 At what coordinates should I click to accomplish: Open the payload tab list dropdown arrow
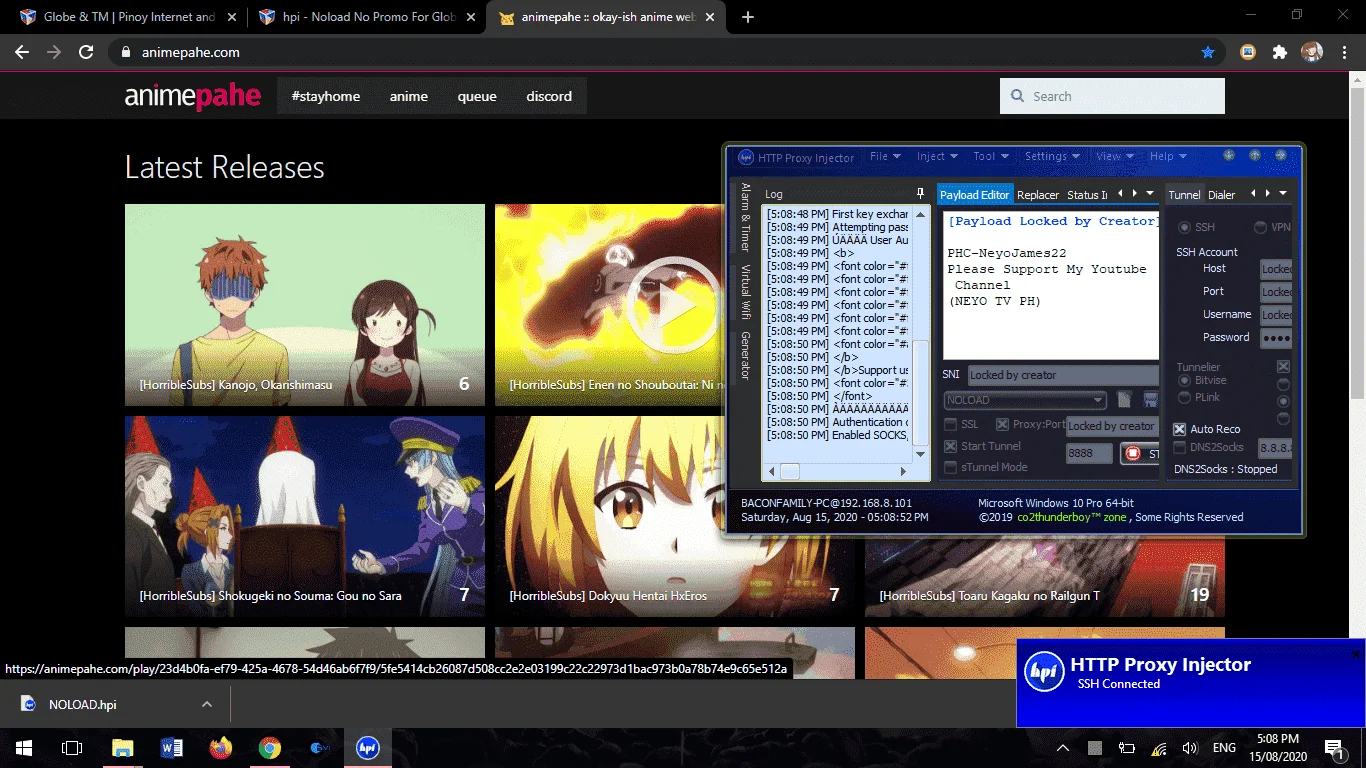coord(1149,193)
